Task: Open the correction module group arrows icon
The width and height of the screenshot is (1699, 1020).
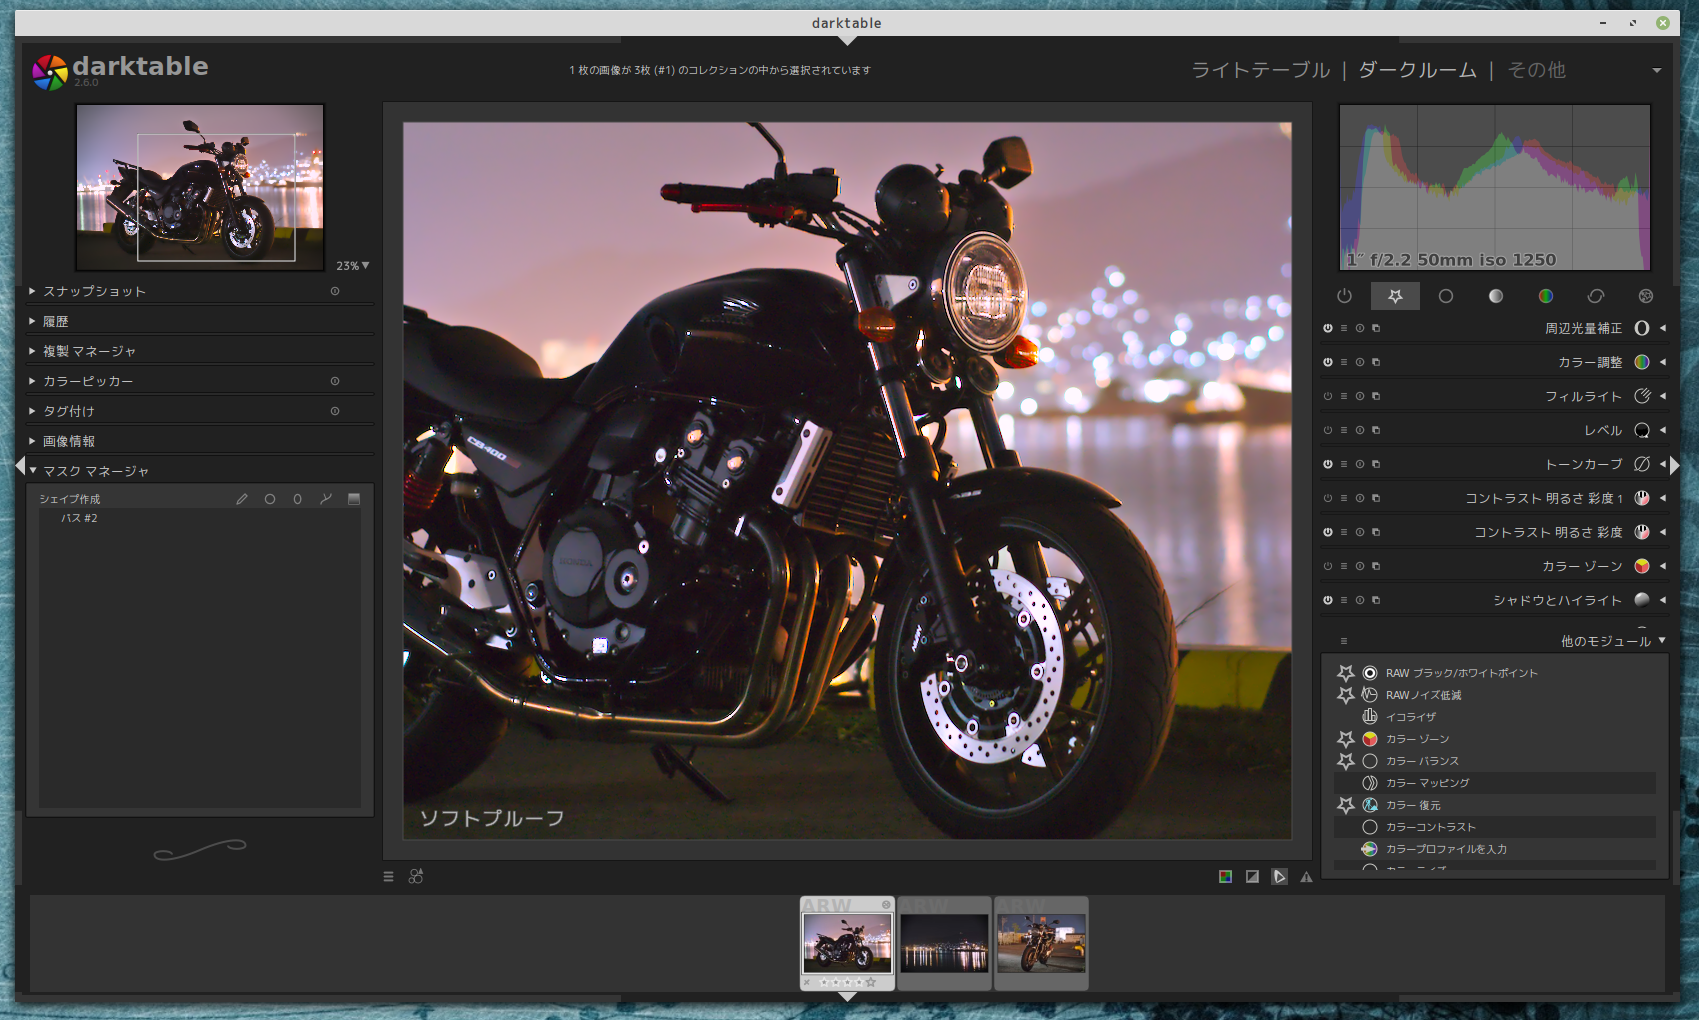Action: pos(1595,296)
